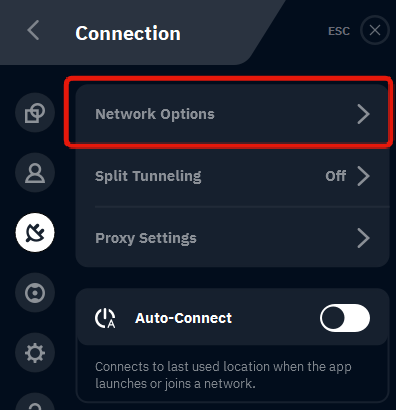The image size is (396, 410).
Task: Open the Account person icon in sidebar
Action: (x=35, y=173)
